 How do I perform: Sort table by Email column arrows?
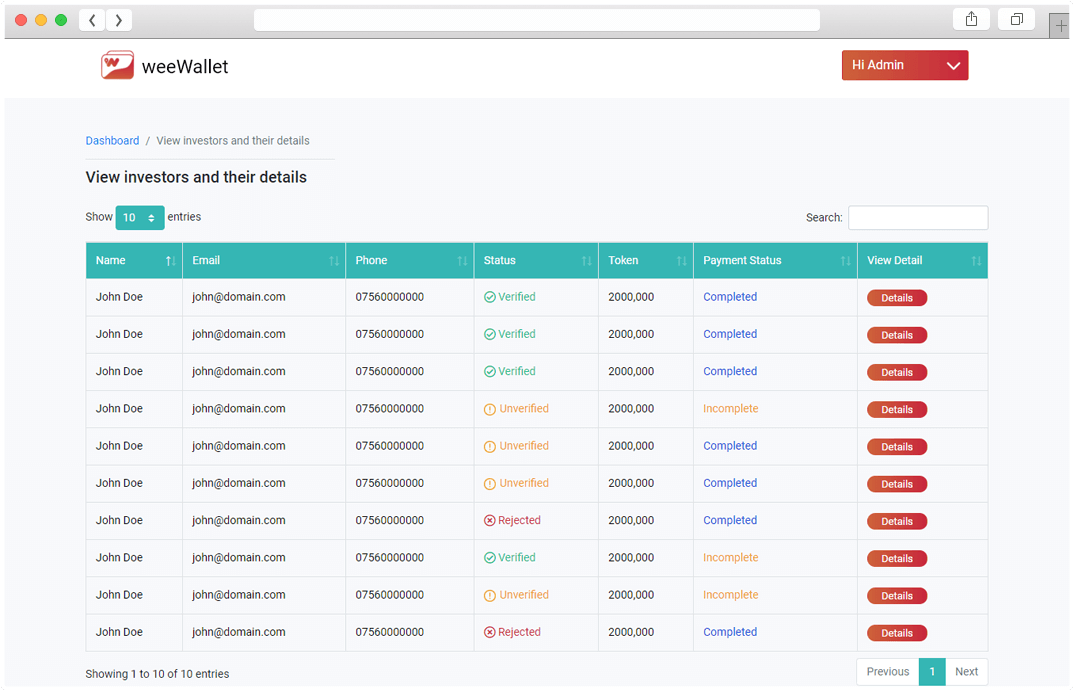pyautogui.click(x=334, y=261)
